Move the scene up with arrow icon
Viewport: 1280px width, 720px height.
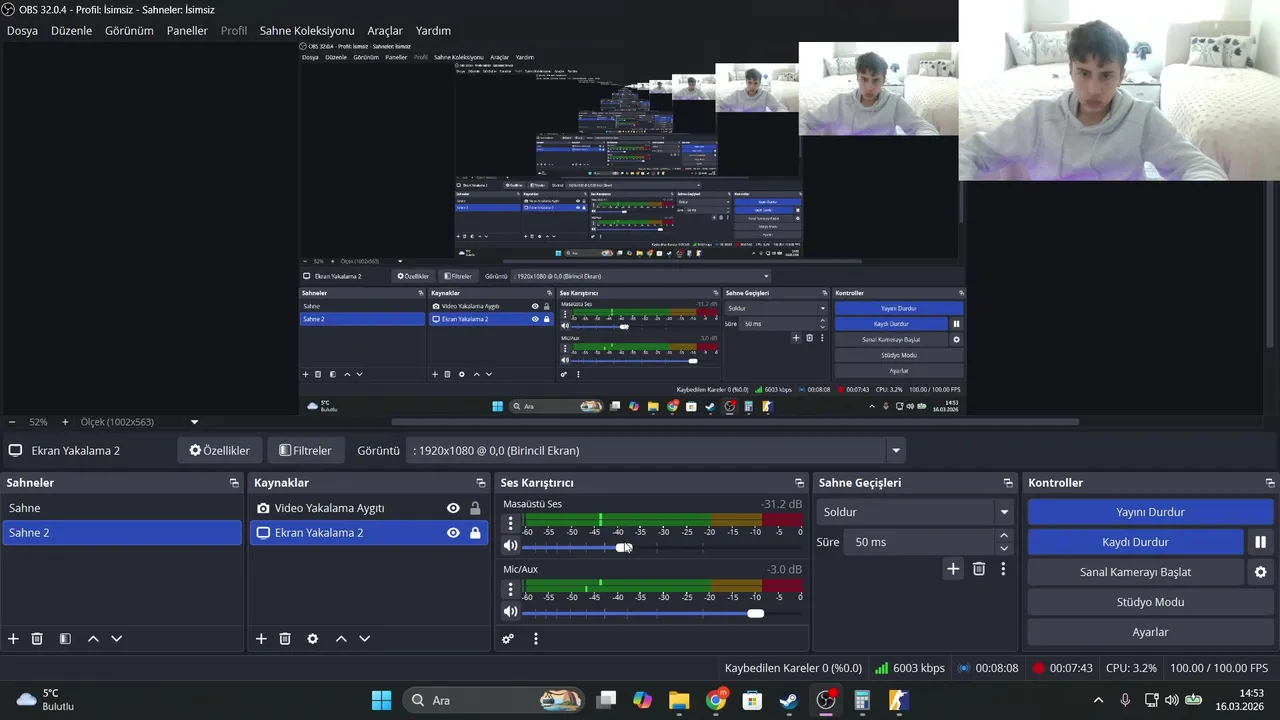(93, 638)
